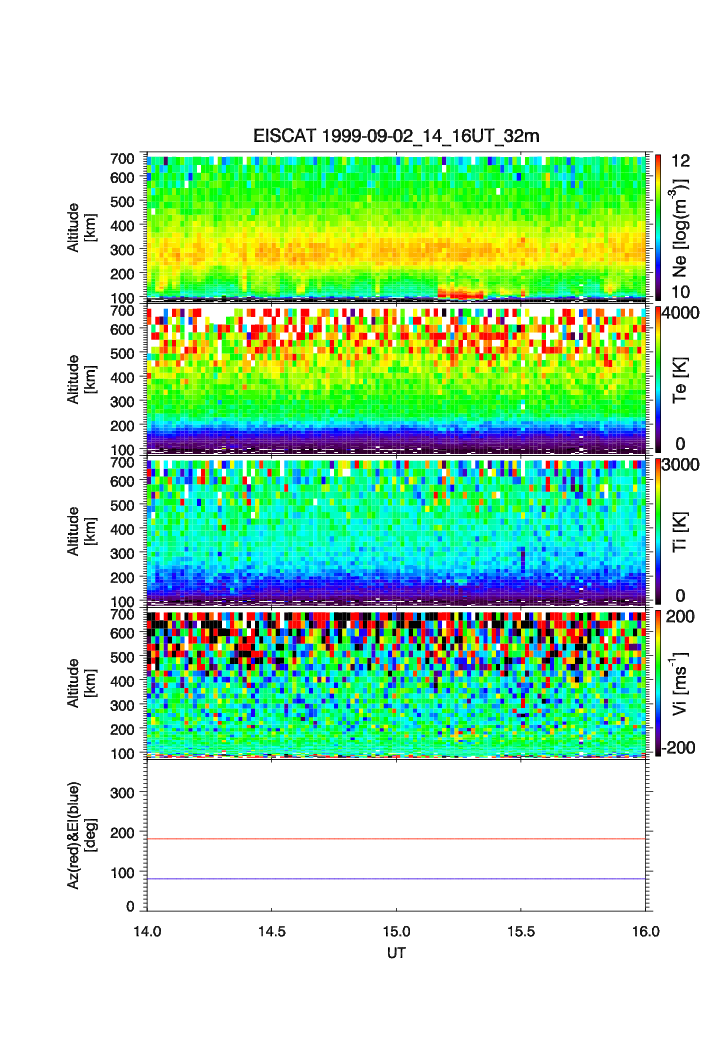Click the 14.0 tick label on the UT axis
This screenshot has width=708, height=1063.
click(x=148, y=930)
